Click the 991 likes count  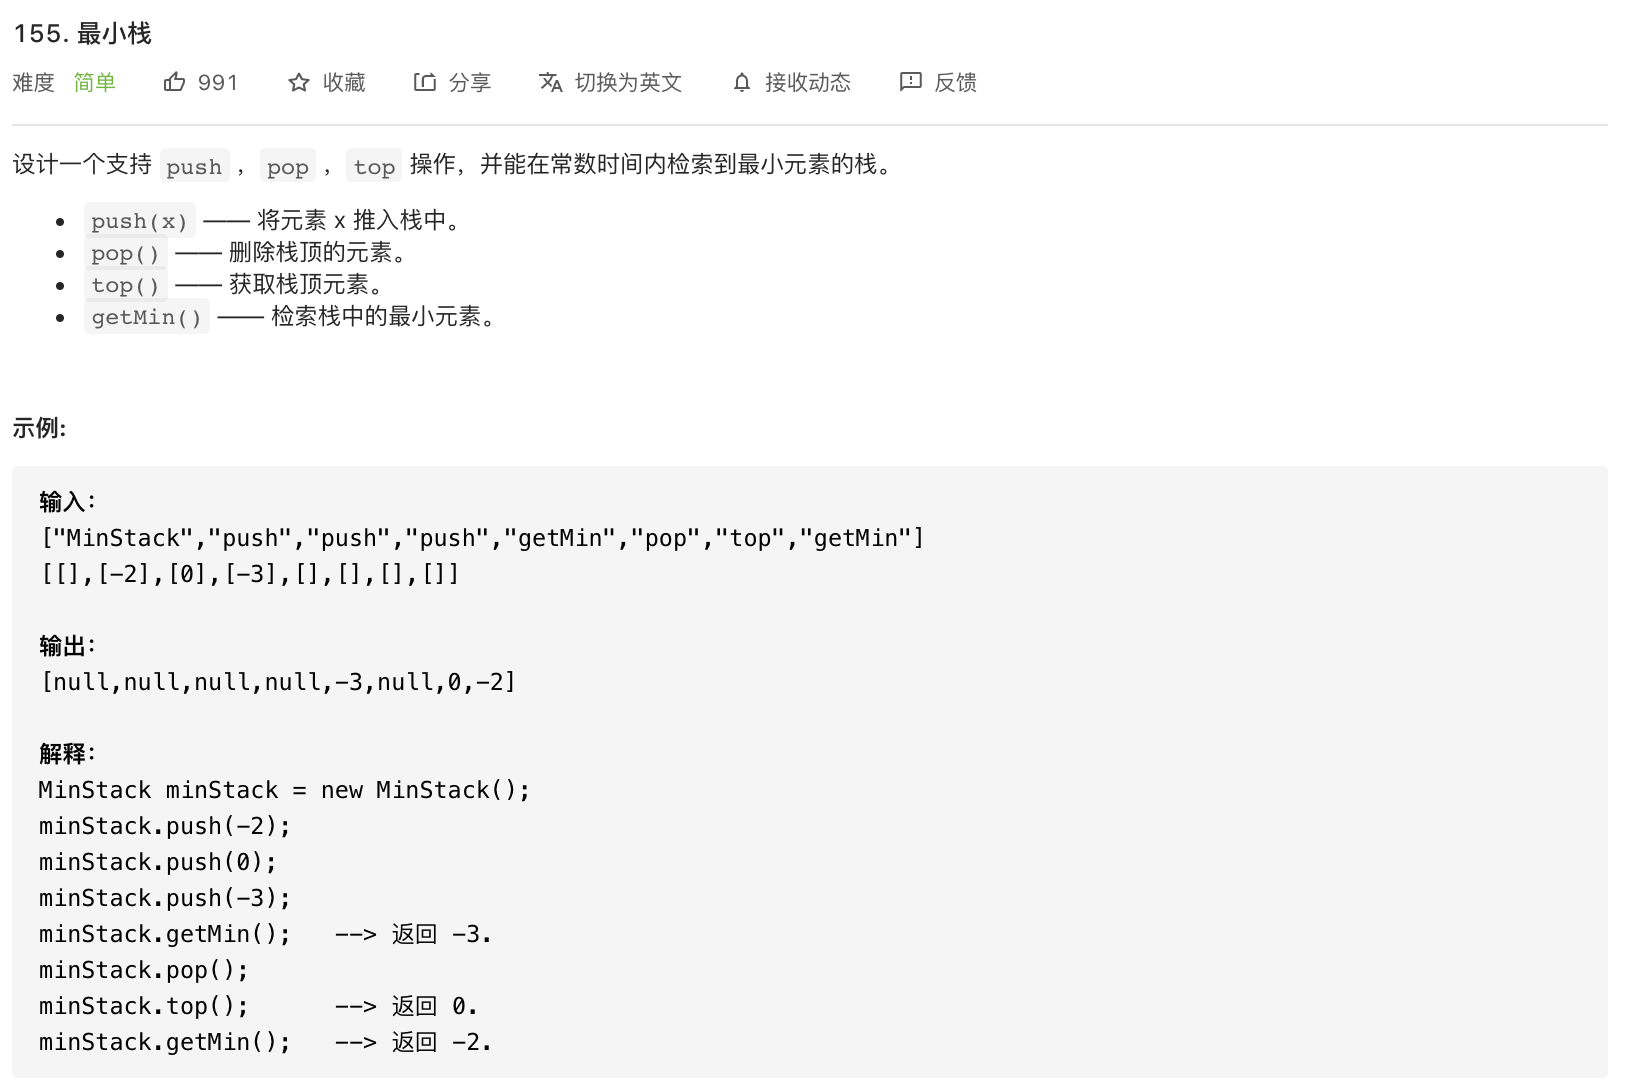point(218,82)
